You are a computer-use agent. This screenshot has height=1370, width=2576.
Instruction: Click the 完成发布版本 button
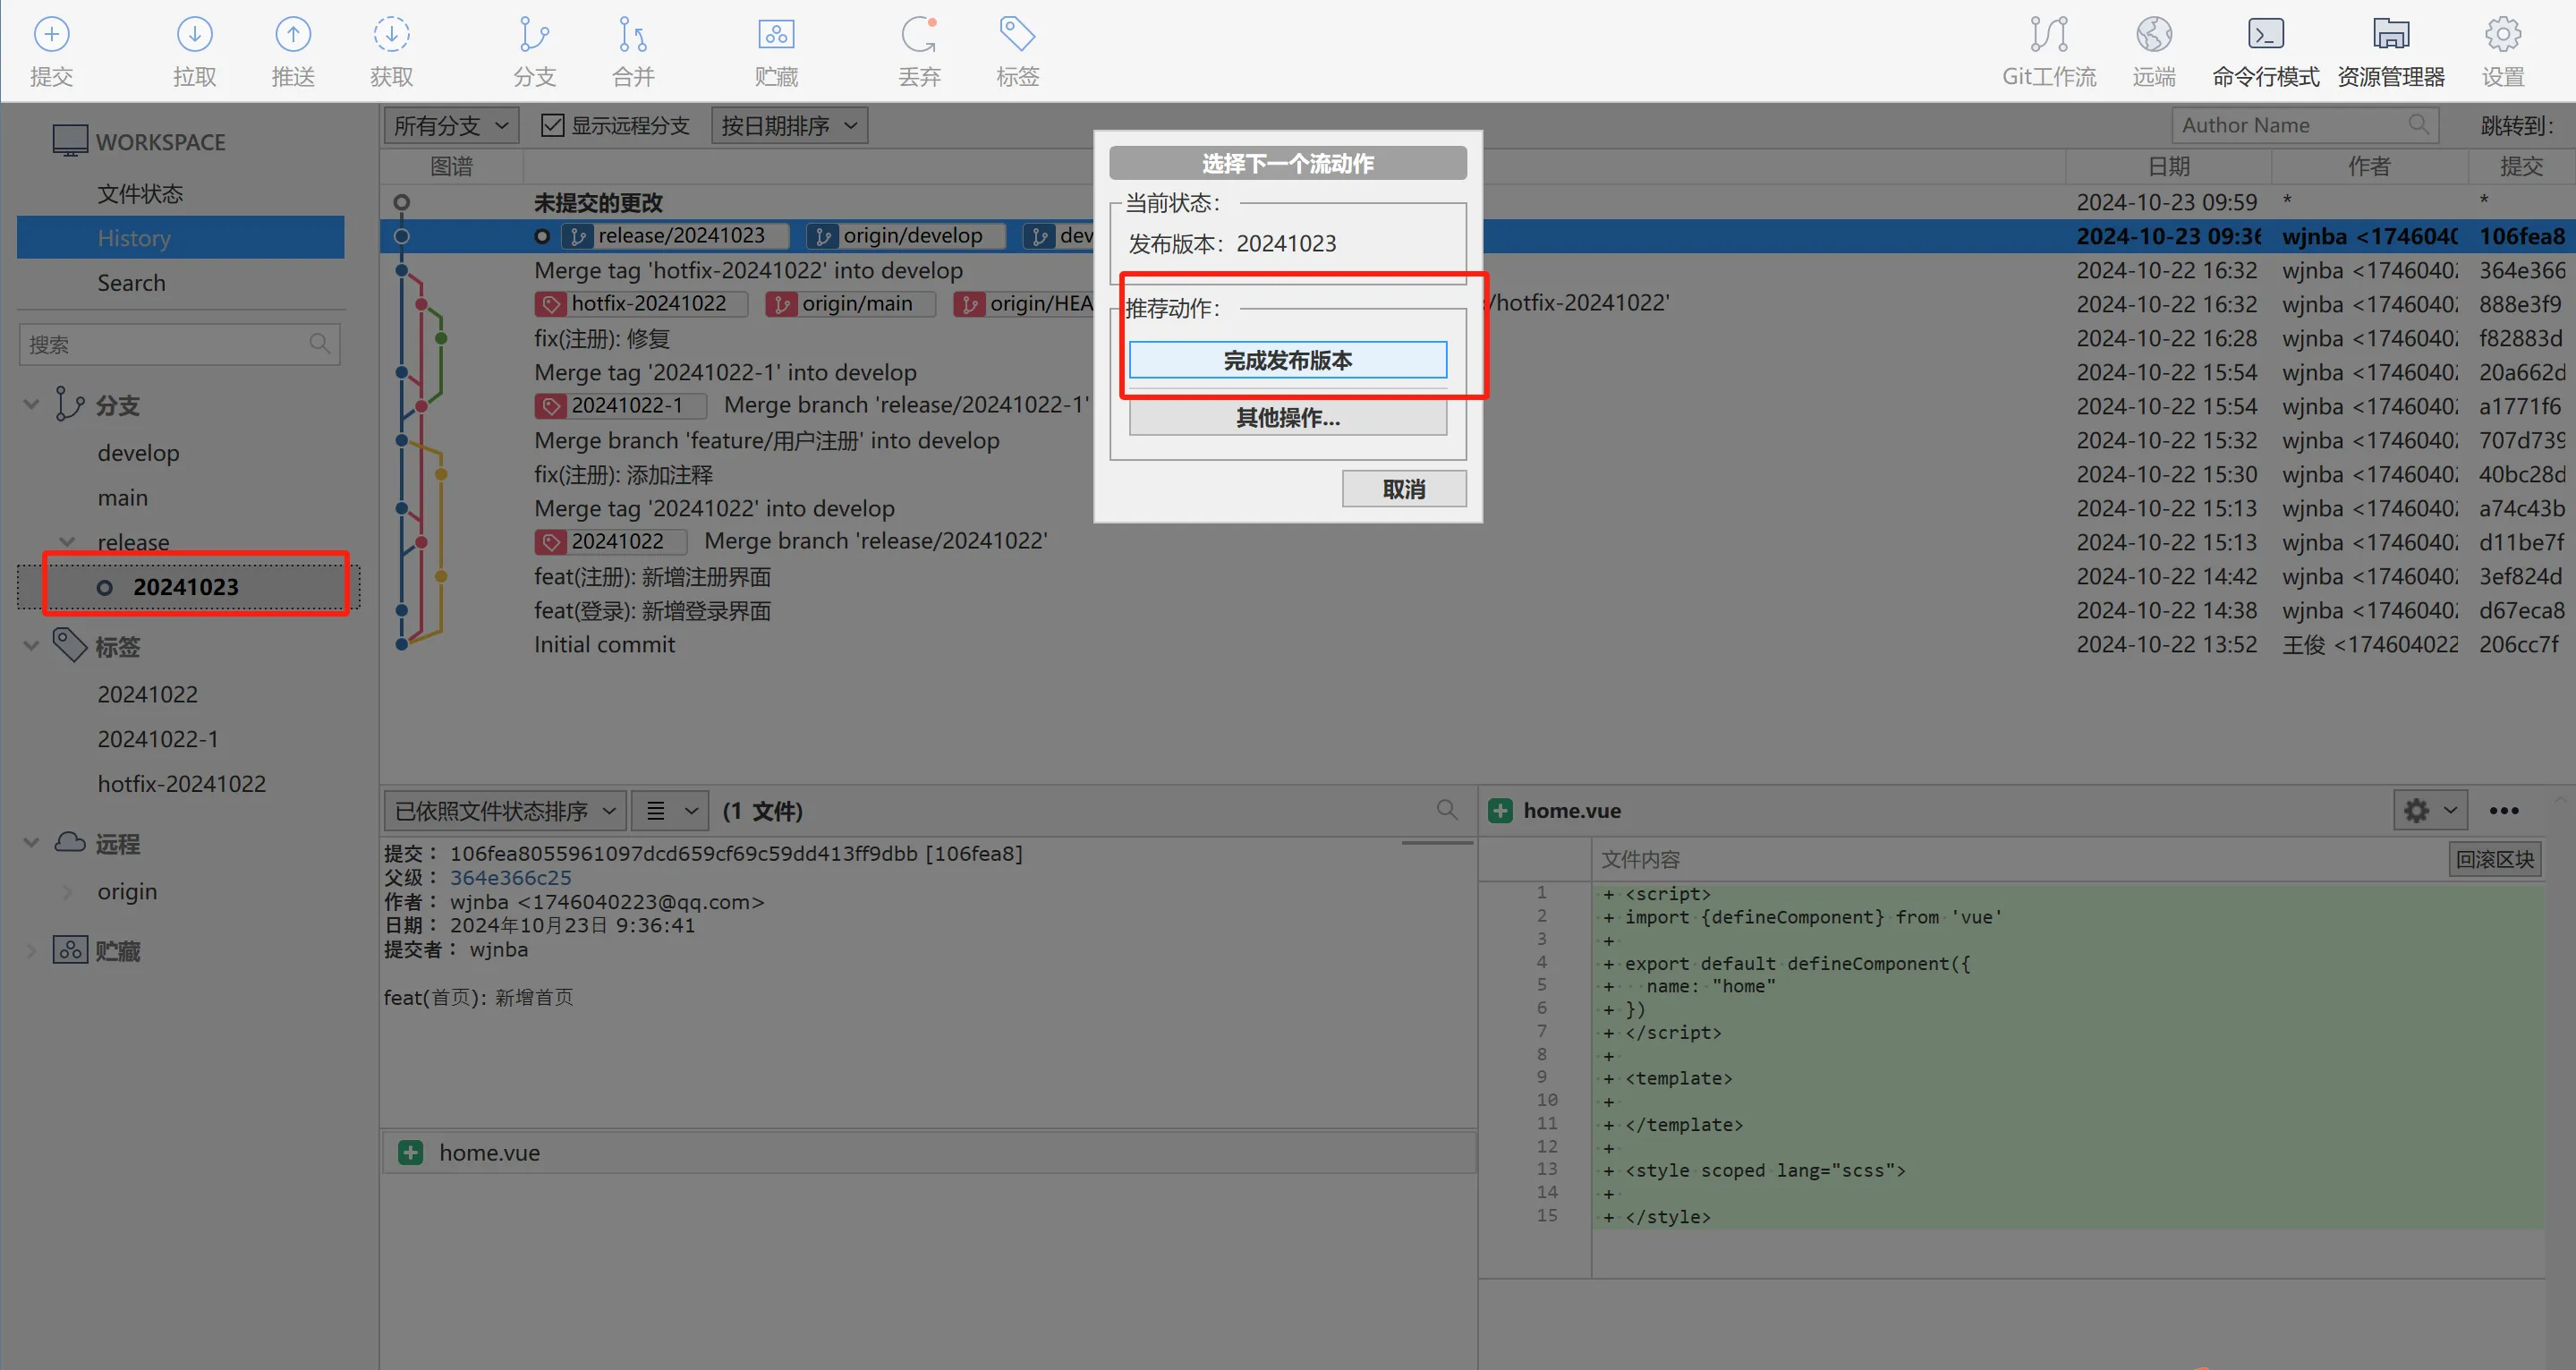coord(1287,360)
